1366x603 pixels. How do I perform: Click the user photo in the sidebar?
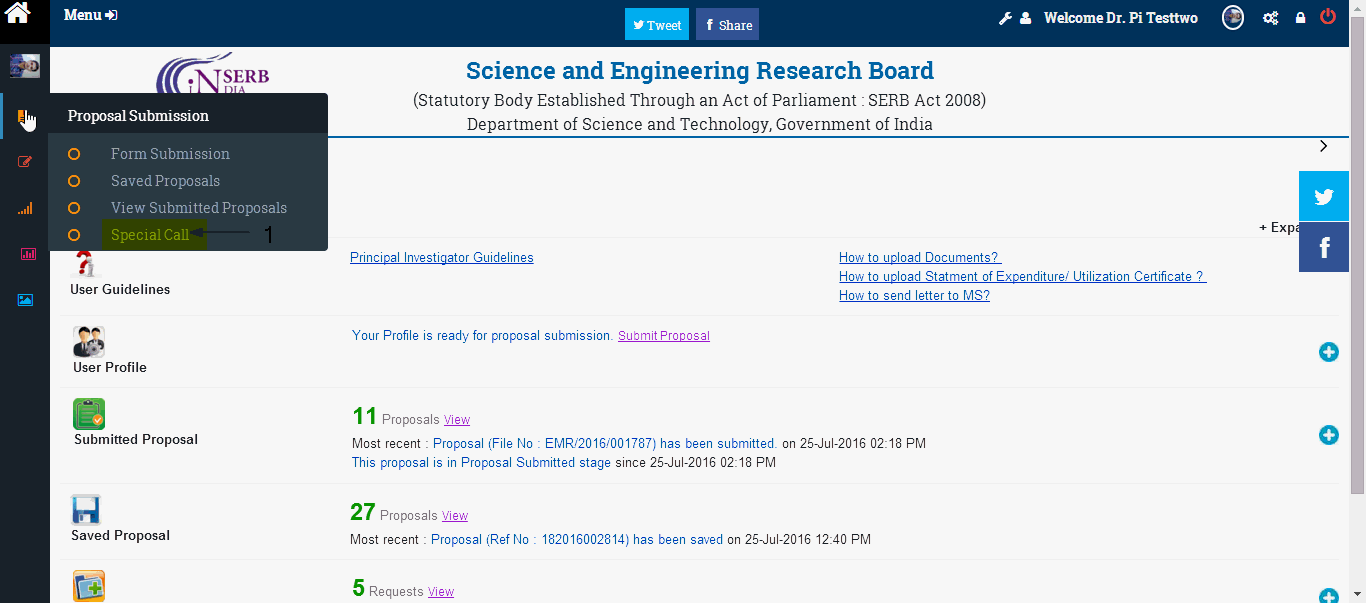coord(25,66)
